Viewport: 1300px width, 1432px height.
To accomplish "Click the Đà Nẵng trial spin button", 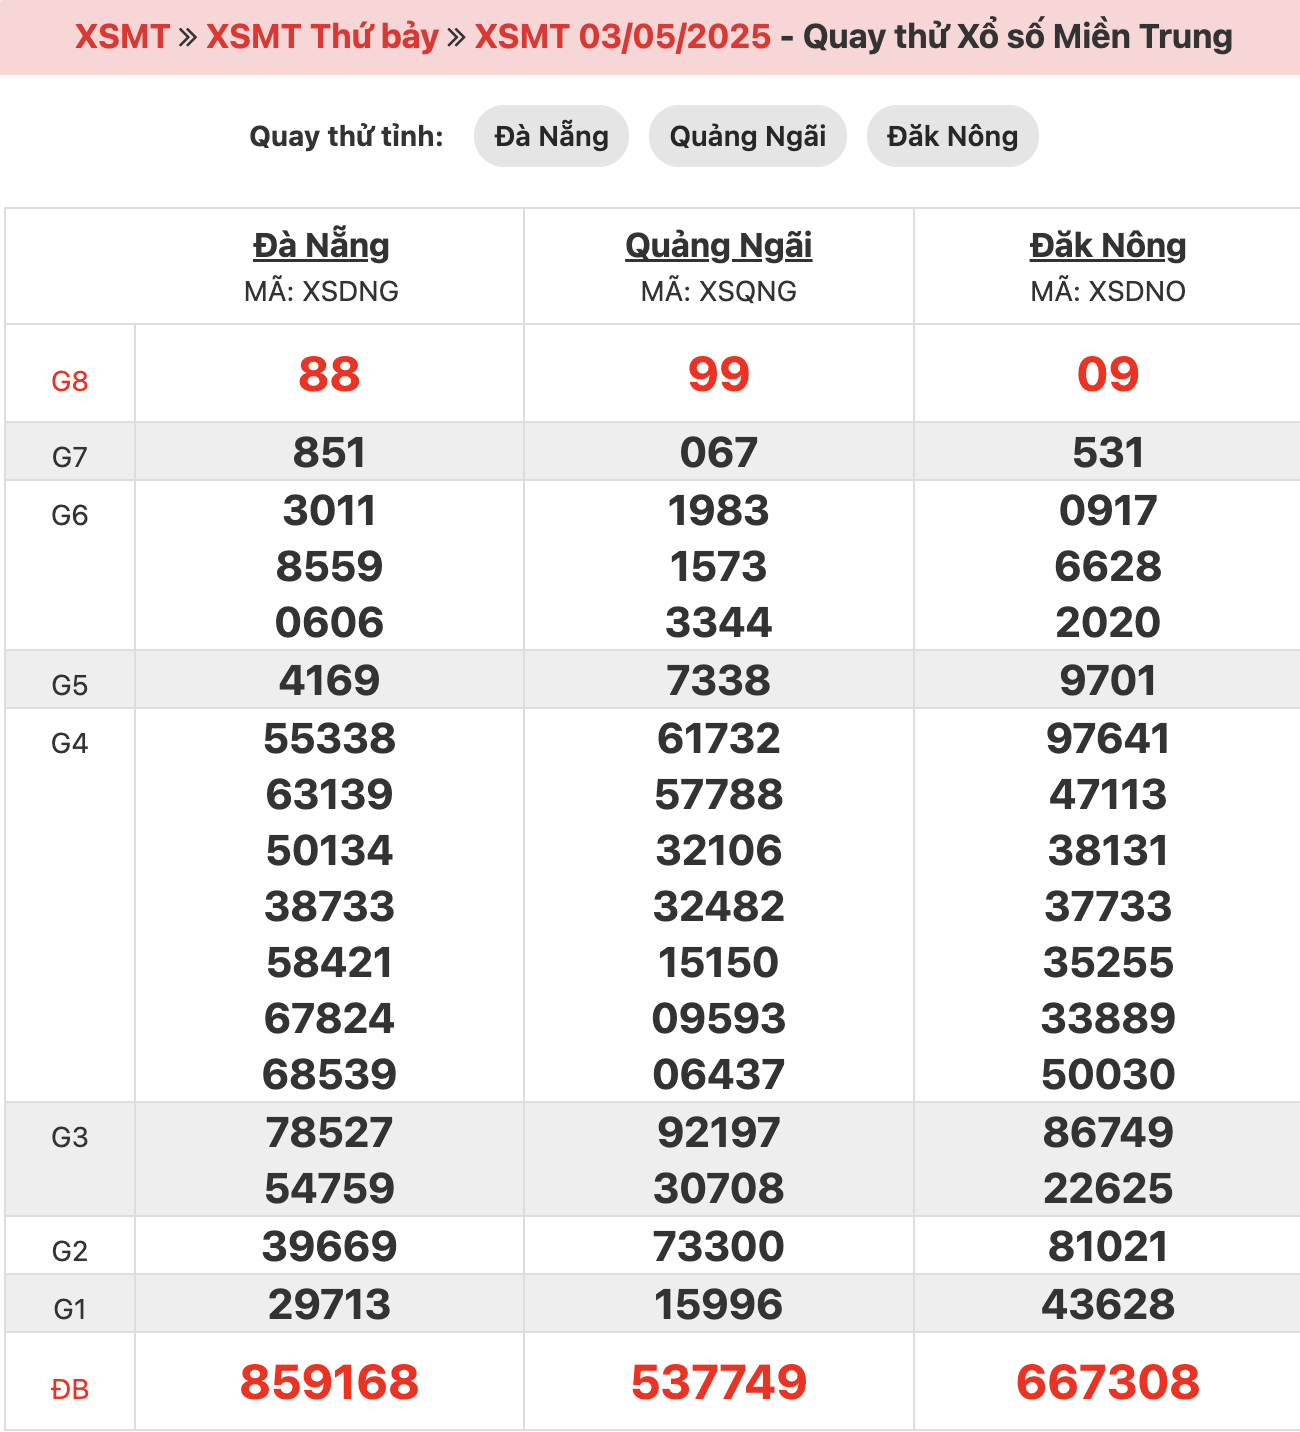I will (551, 136).
